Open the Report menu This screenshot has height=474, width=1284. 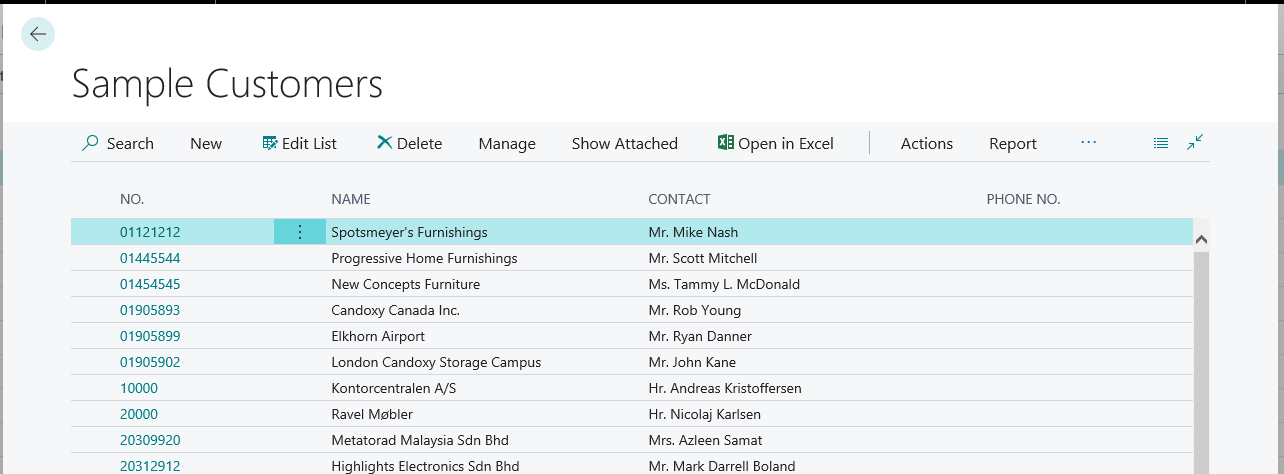click(x=1013, y=143)
